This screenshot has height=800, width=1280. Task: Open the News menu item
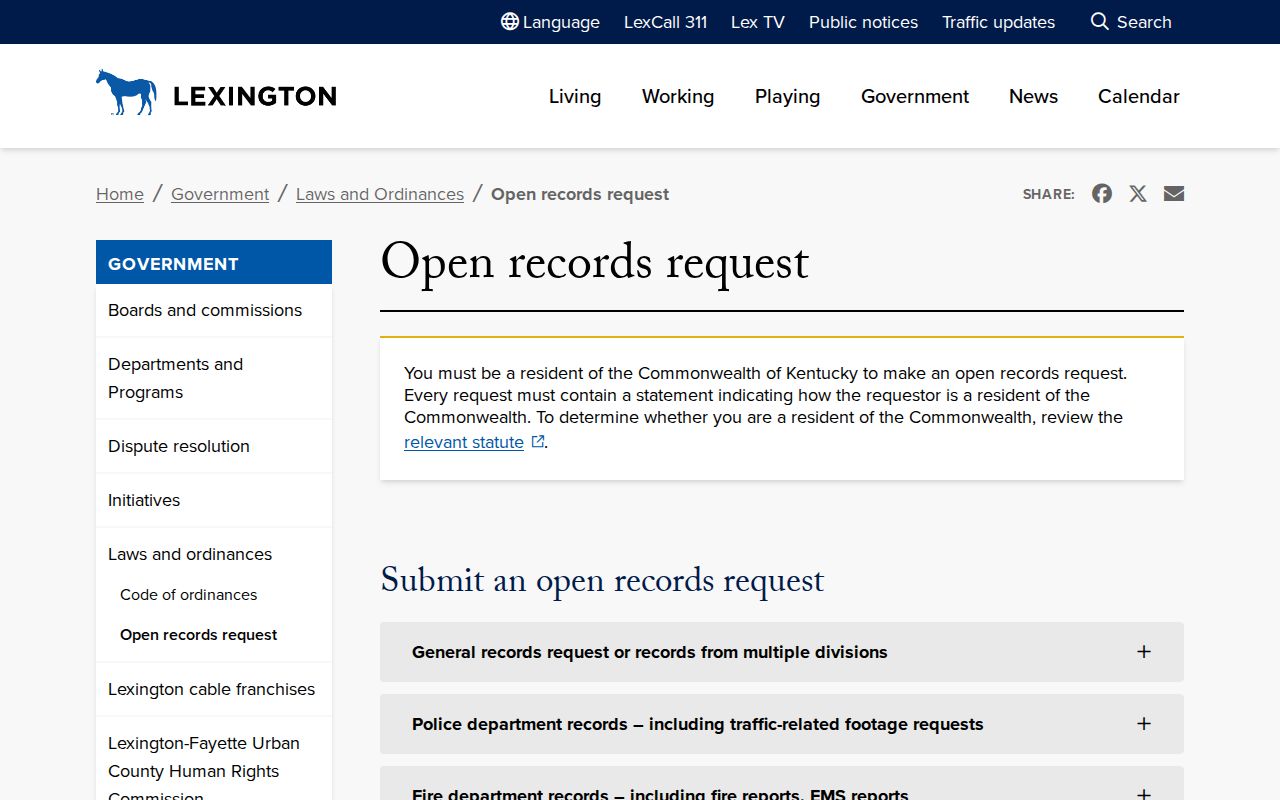(x=1033, y=97)
